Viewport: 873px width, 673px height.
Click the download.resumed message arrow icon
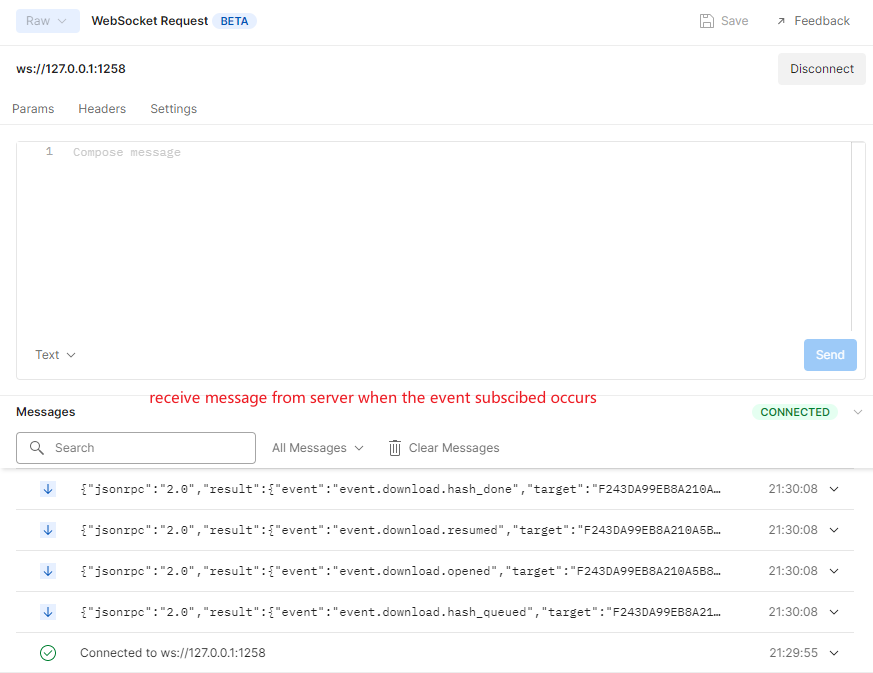coord(48,530)
